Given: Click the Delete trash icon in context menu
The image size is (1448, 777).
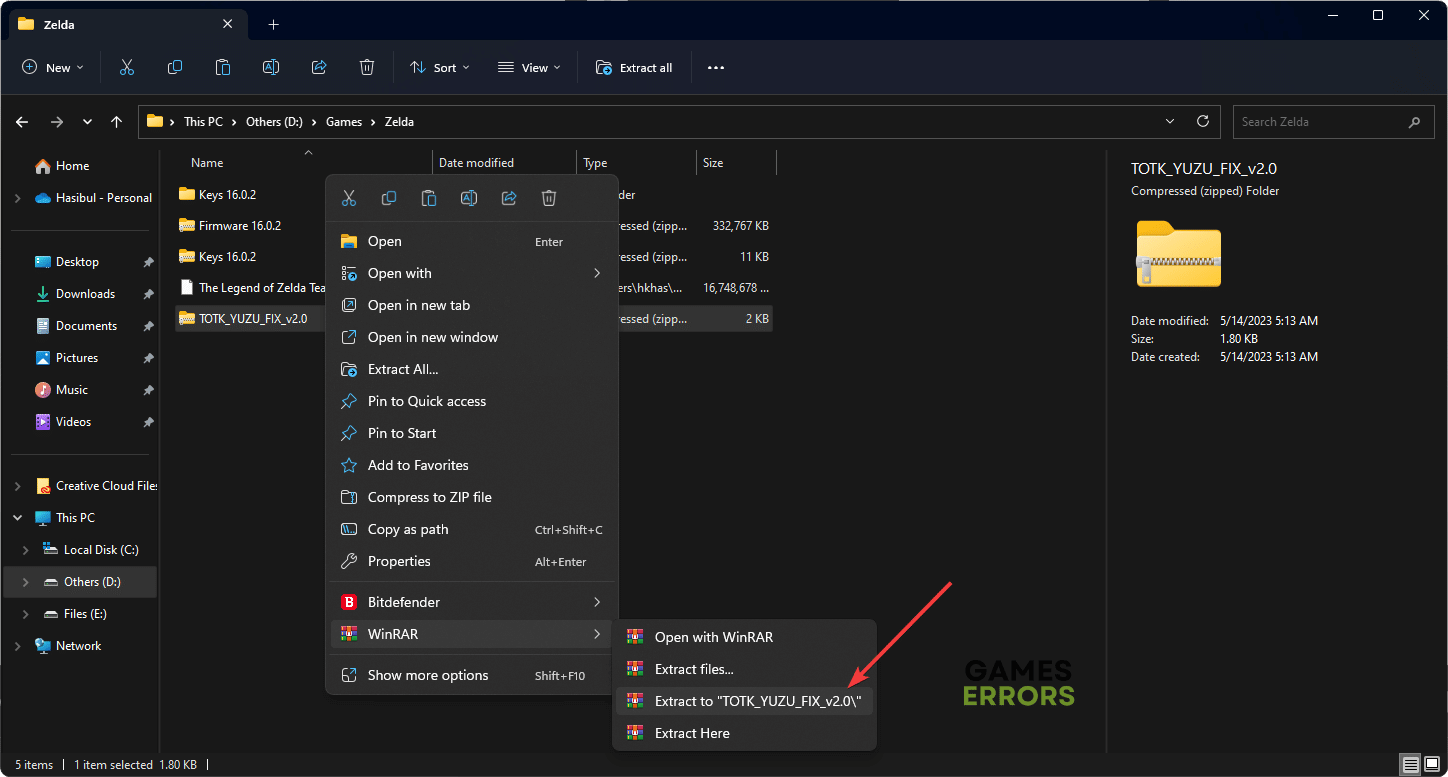Looking at the screenshot, I should [x=548, y=198].
